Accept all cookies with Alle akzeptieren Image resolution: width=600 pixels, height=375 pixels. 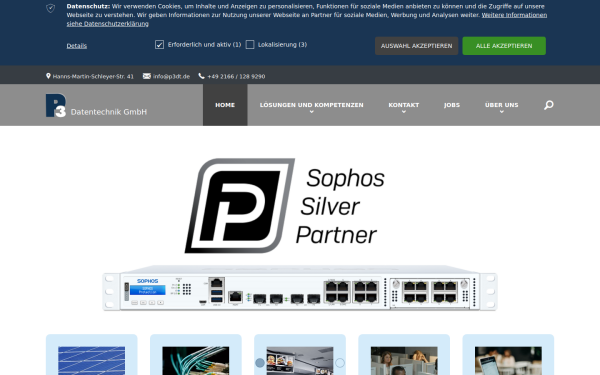tap(504, 46)
